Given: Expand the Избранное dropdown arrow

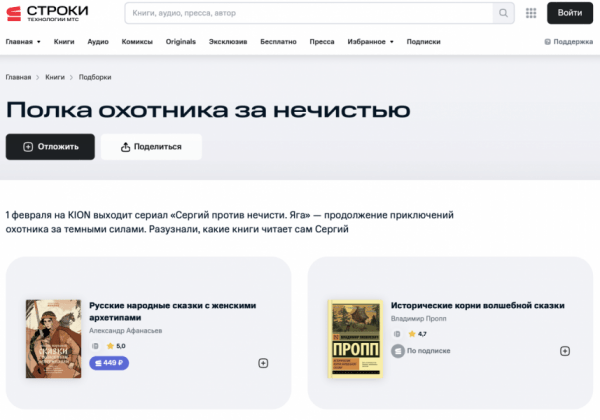Looking at the screenshot, I should (x=391, y=42).
